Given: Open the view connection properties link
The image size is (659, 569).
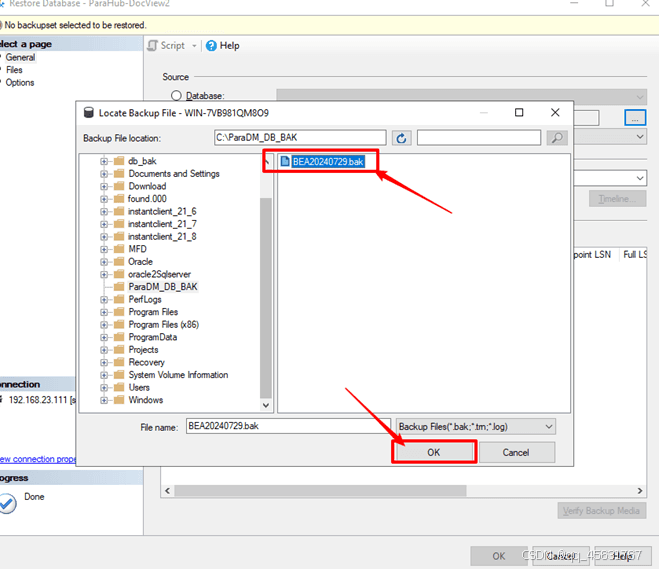Looking at the screenshot, I should click(x=38, y=459).
